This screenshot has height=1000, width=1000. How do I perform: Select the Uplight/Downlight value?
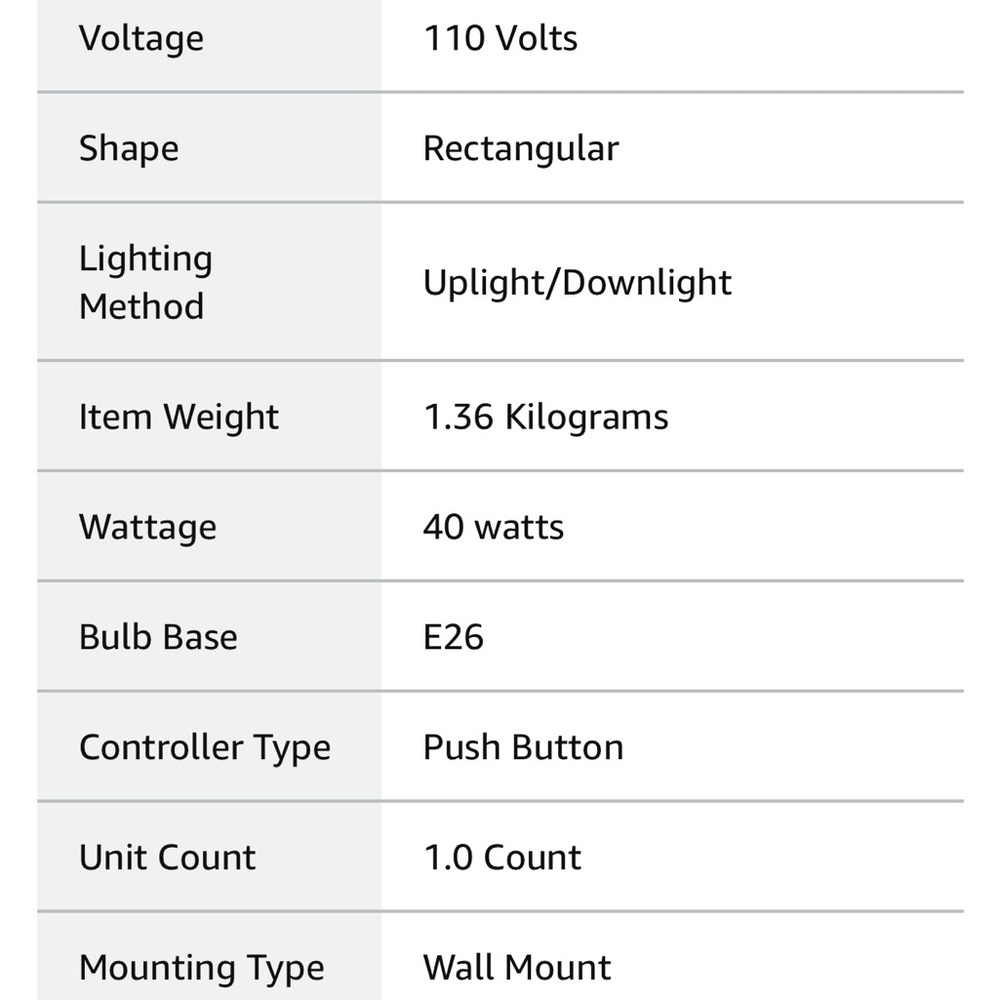click(577, 283)
